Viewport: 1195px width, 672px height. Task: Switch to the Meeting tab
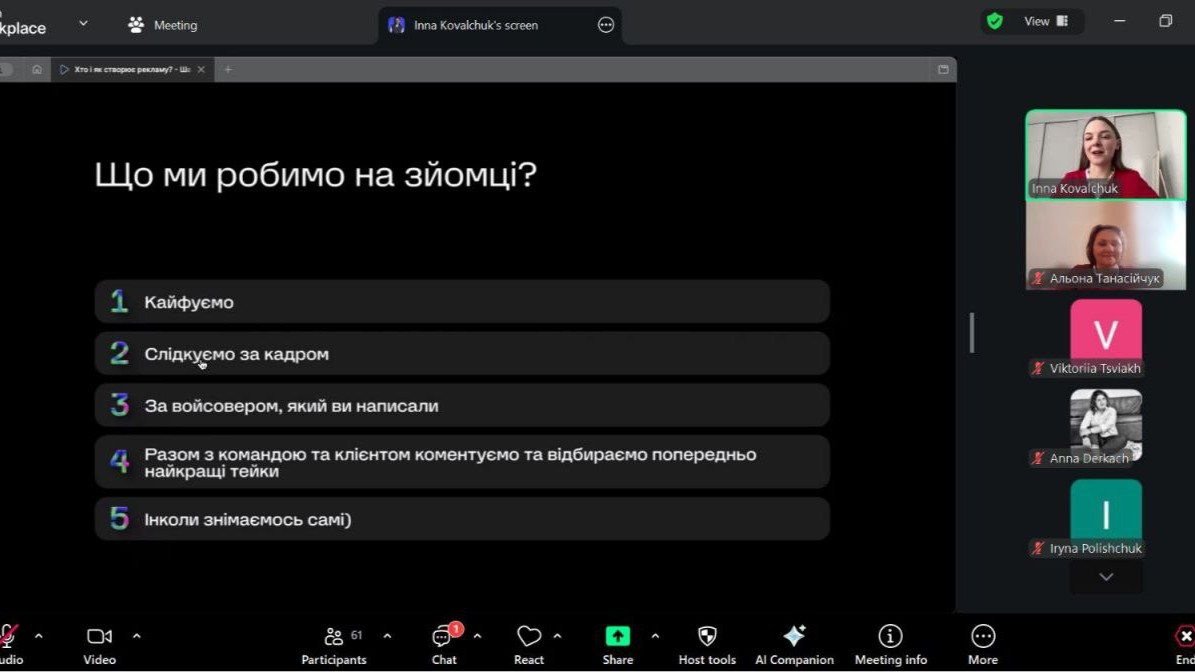(x=163, y=25)
